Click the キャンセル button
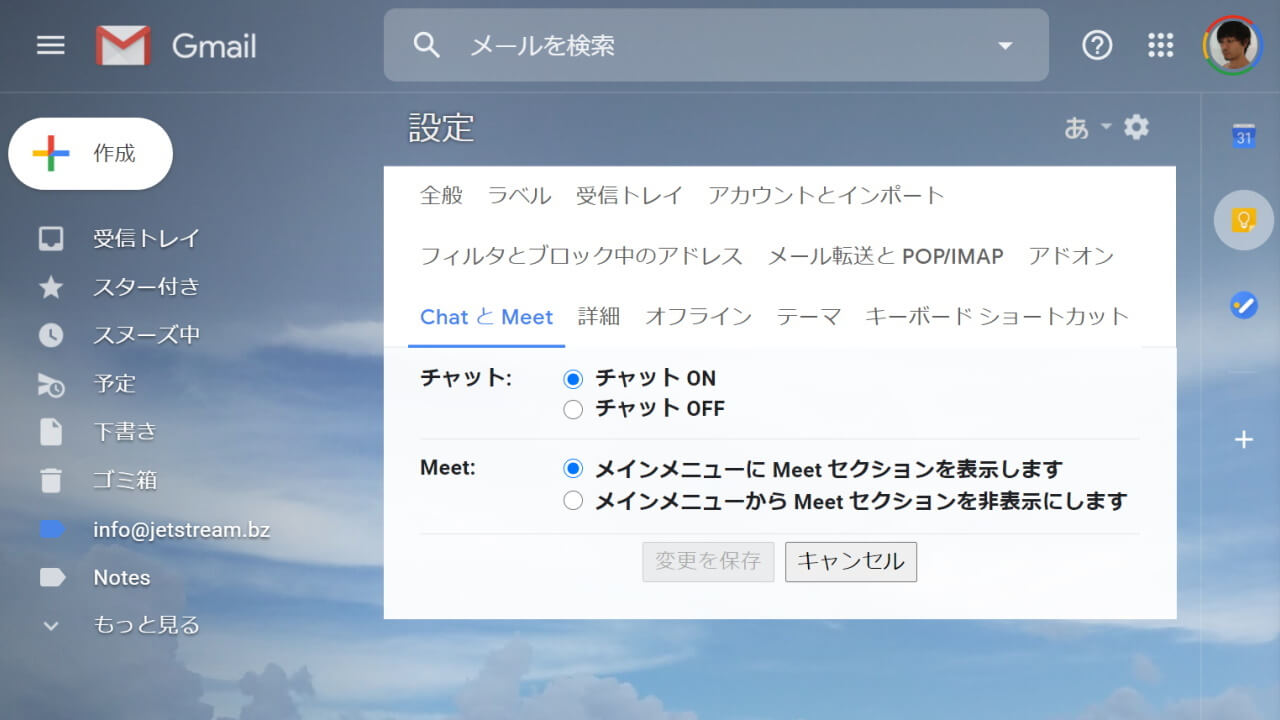The height and width of the screenshot is (720, 1280). click(850, 562)
